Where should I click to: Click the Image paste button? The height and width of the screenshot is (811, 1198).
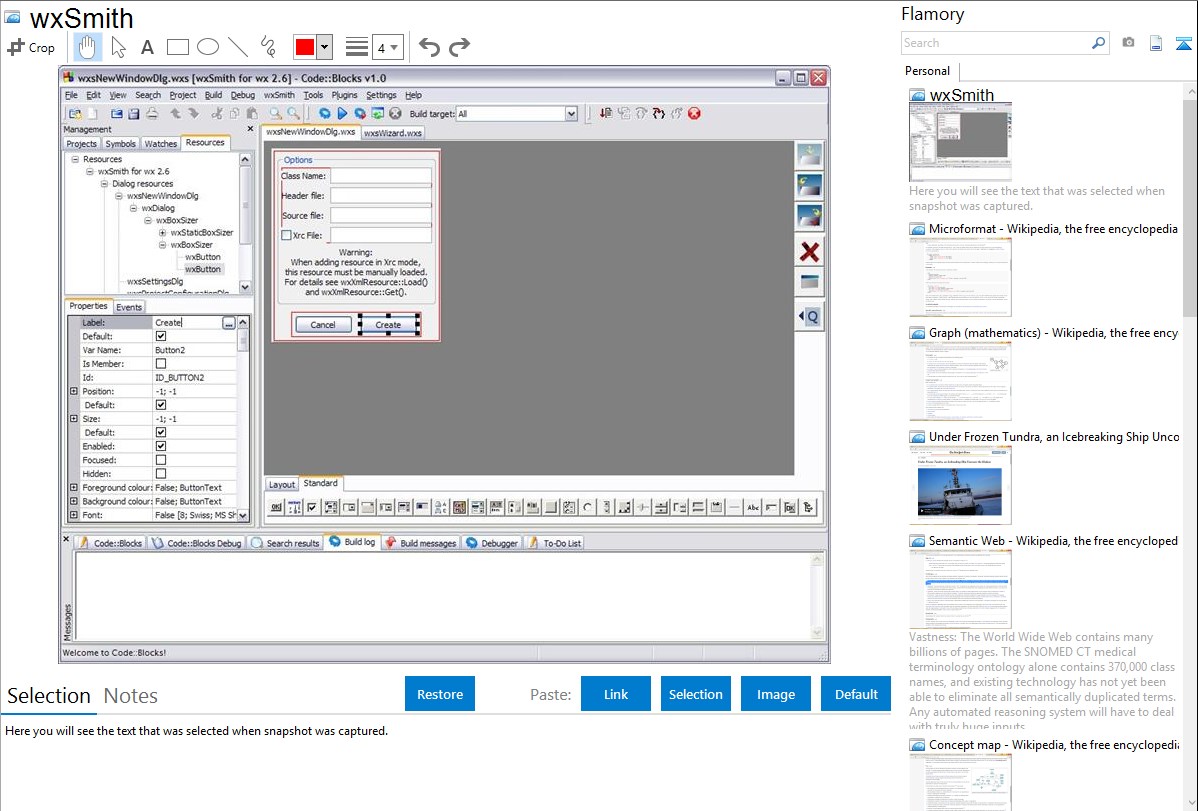click(775, 694)
